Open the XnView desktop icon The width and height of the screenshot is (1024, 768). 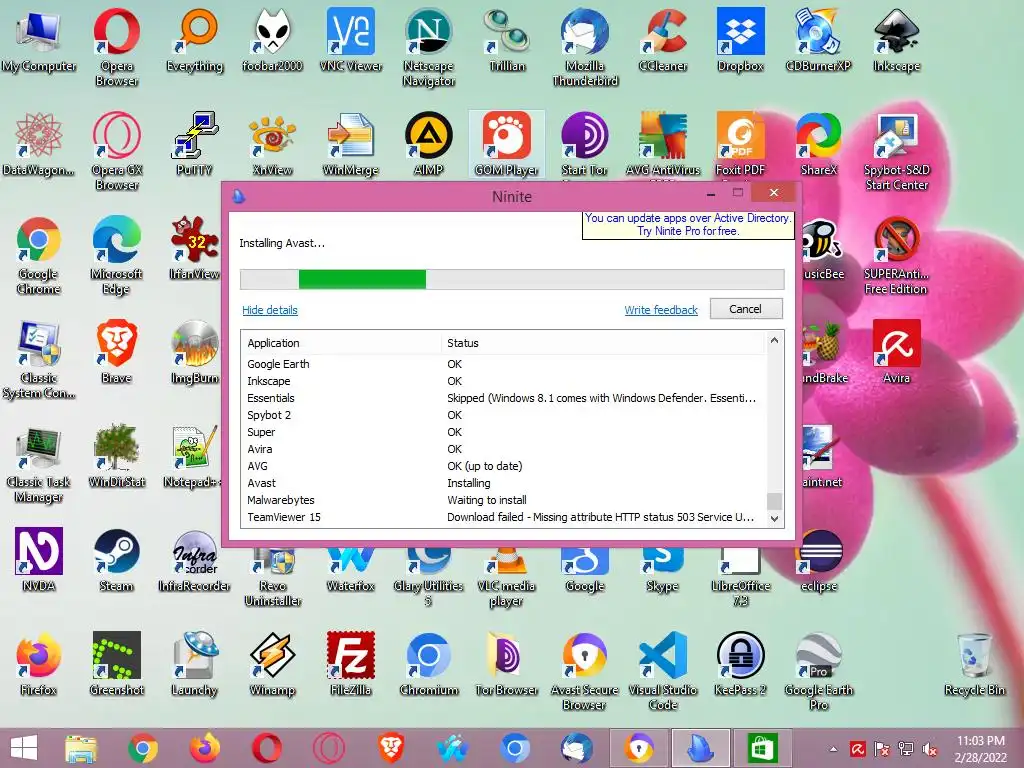coord(272,144)
